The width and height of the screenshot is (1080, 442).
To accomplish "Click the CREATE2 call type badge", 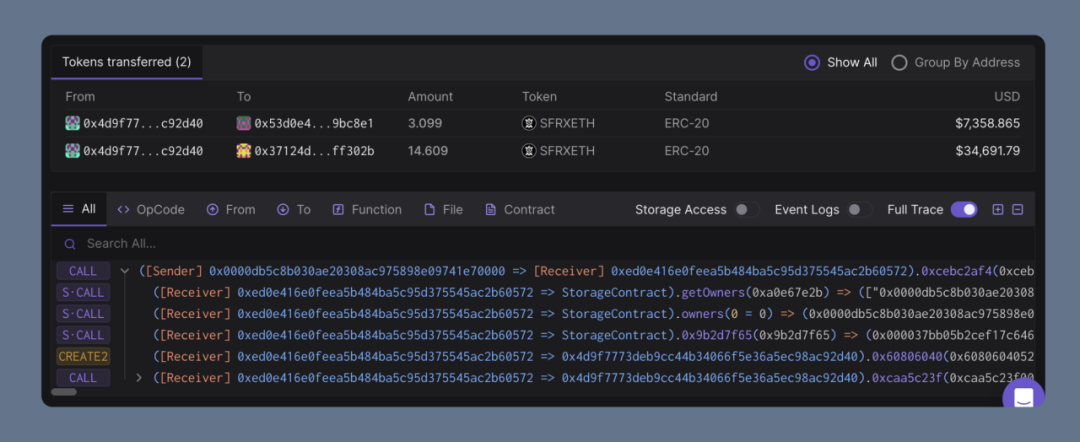I will (x=83, y=357).
